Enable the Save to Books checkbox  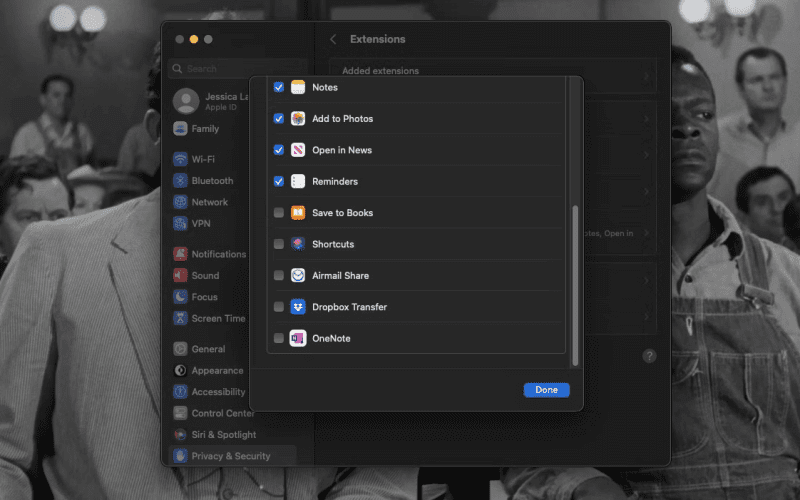click(x=279, y=213)
